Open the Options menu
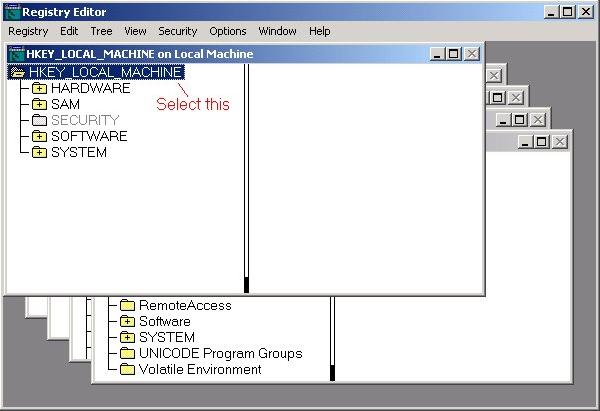600x411 pixels. pyautogui.click(x=227, y=31)
